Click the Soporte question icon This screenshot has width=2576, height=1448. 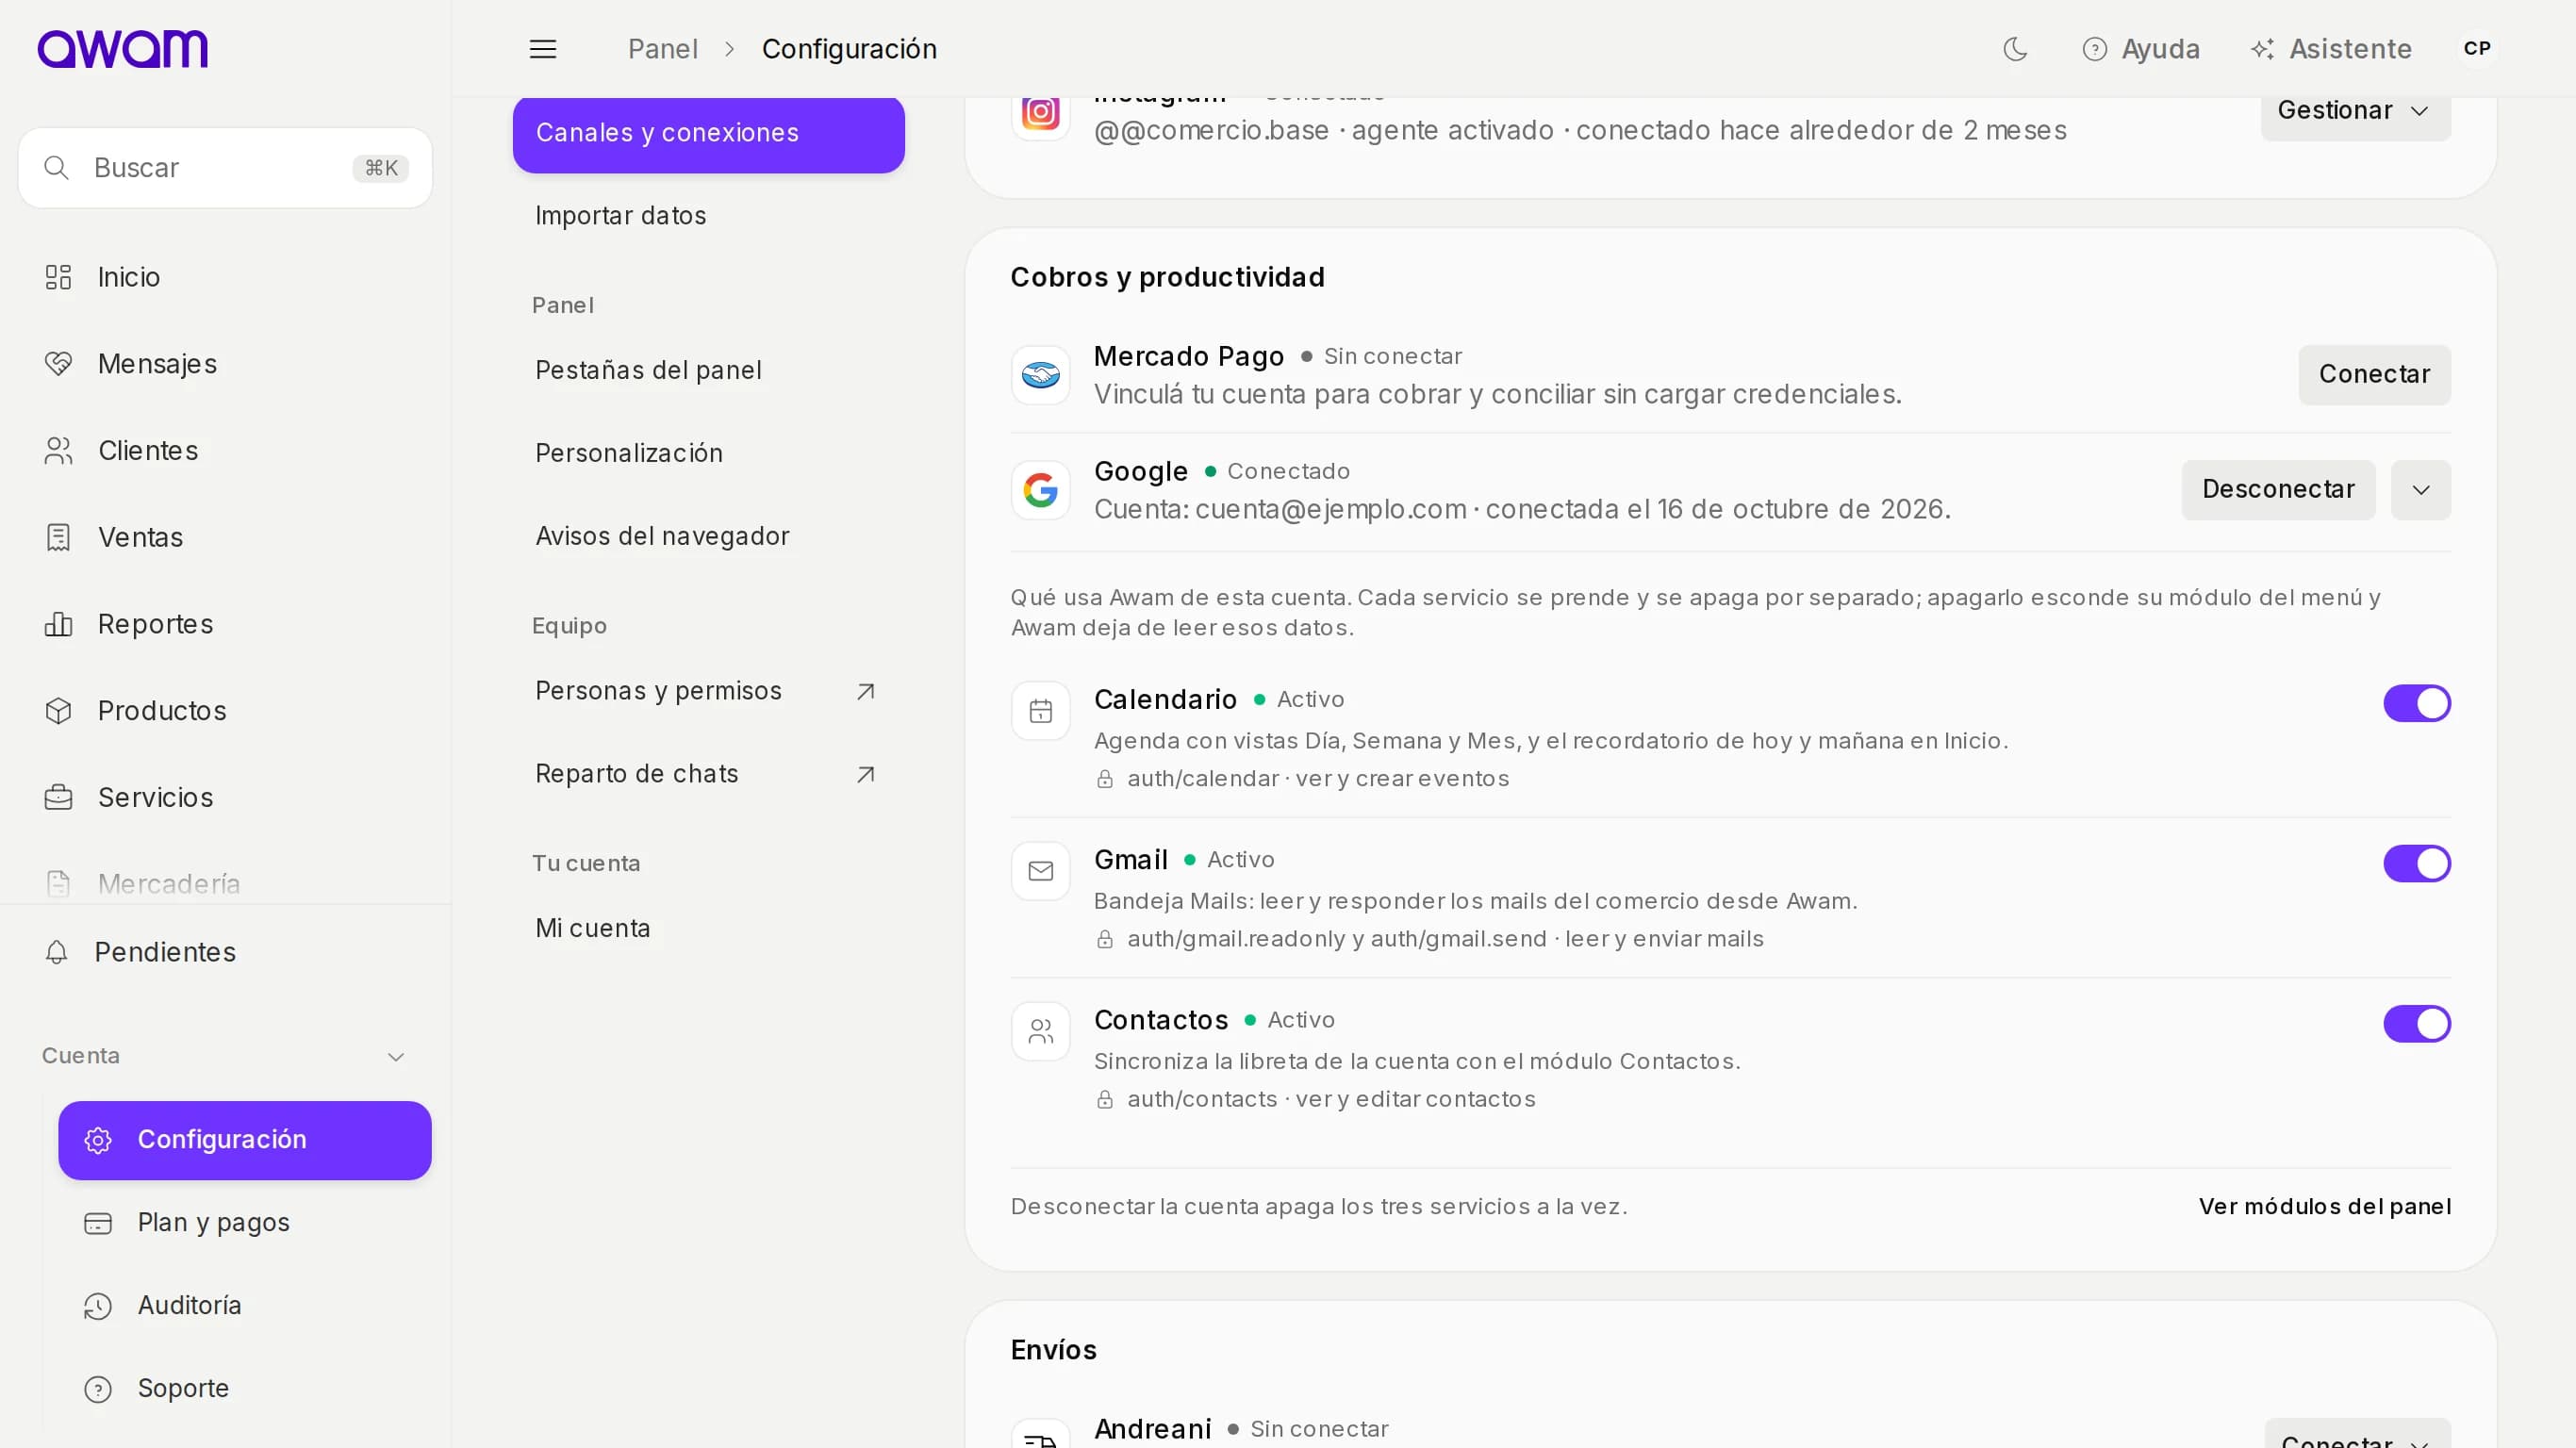(x=98, y=1389)
